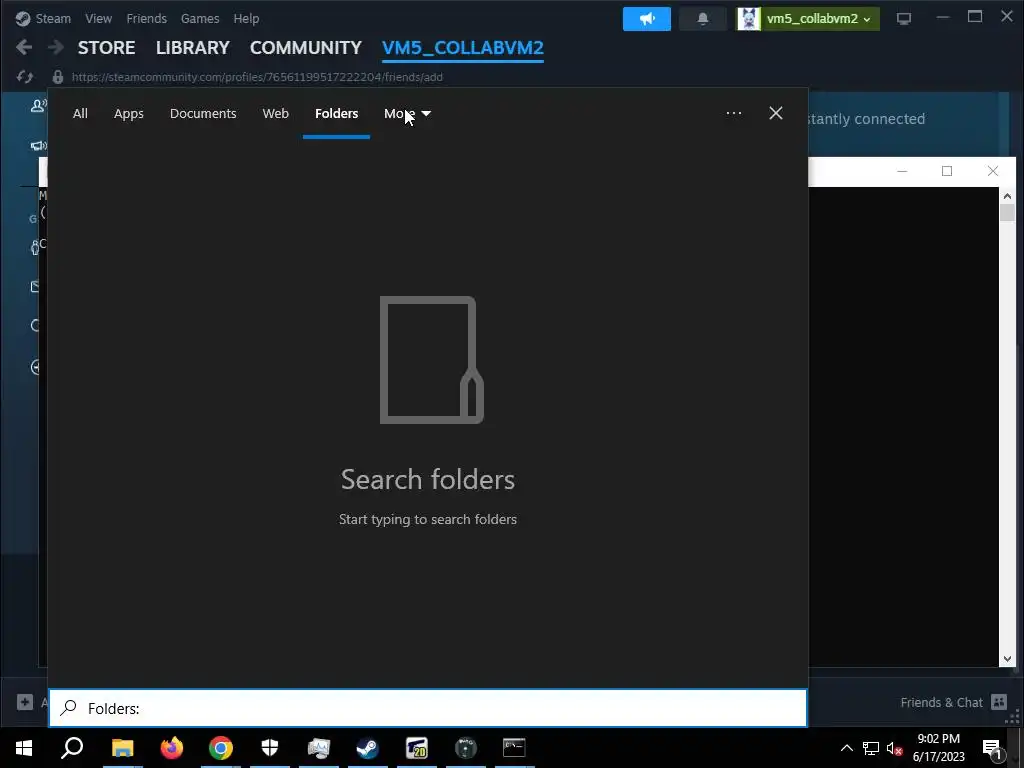1024x768 pixels.
Task: Open the search panel options ellipsis
Action: coord(734,113)
